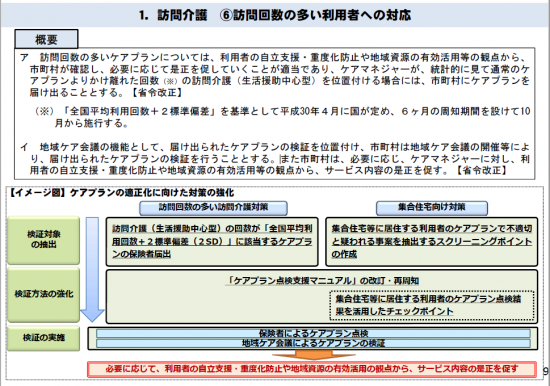Click the note '(※)「全国平均利用回数+2標準偏差」を基準として'
Viewport: 550px width, 386px height.
click(282, 117)
